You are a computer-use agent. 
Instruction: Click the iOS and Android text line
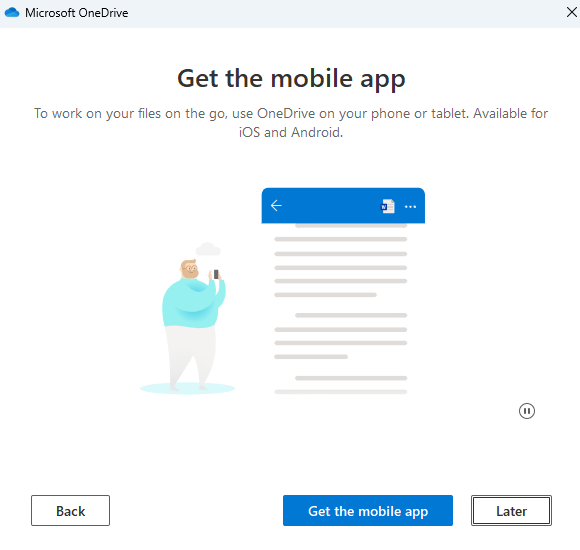pos(291,132)
